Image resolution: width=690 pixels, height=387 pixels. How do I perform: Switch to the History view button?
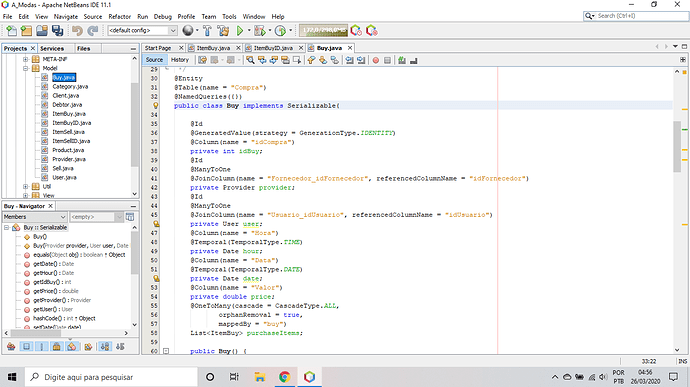(x=180, y=60)
